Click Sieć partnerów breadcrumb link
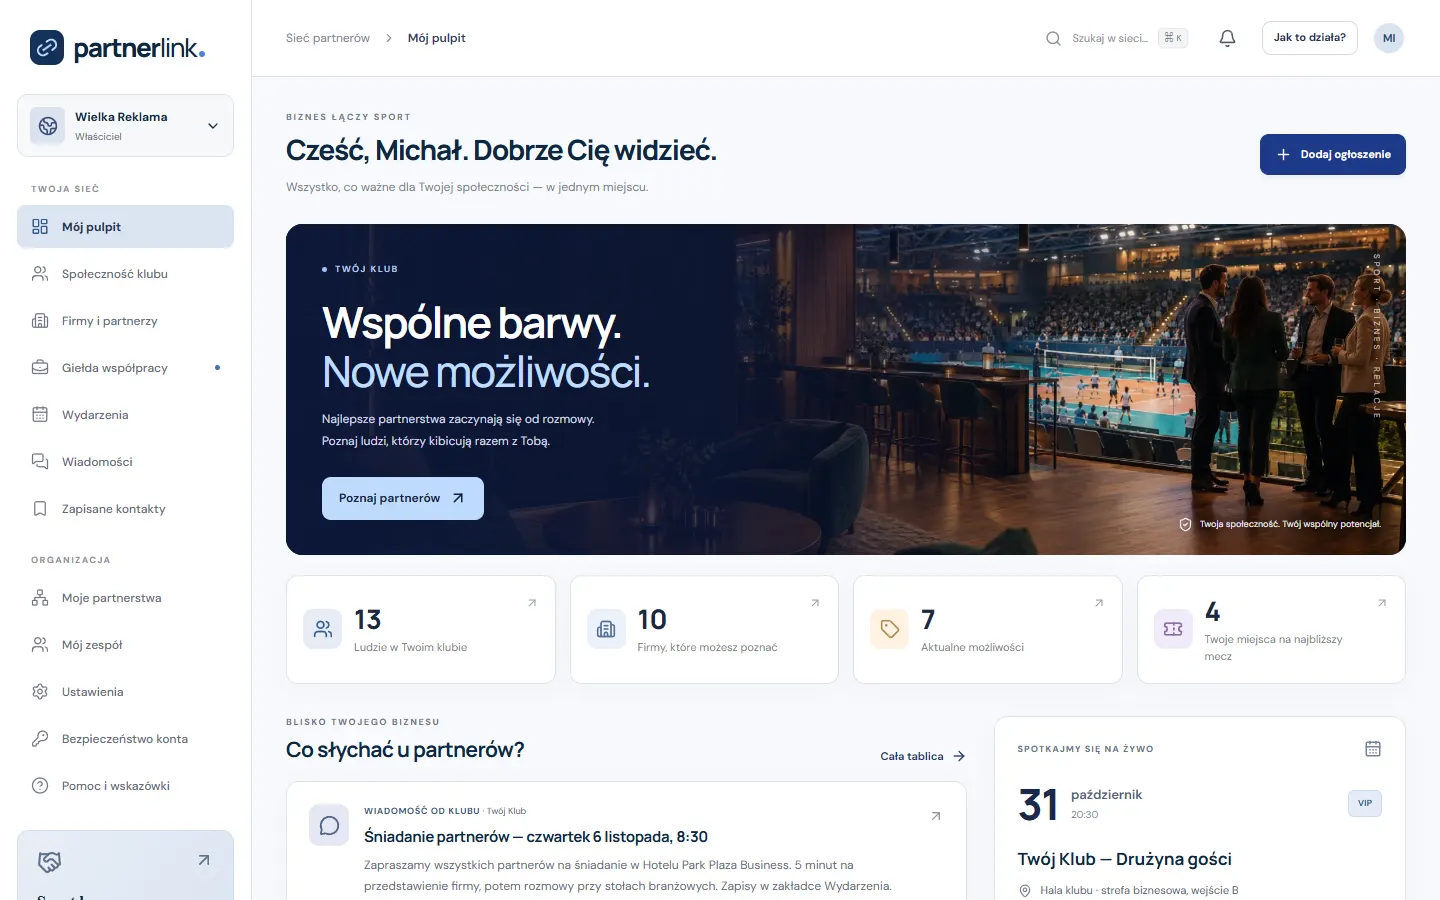 click(328, 38)
